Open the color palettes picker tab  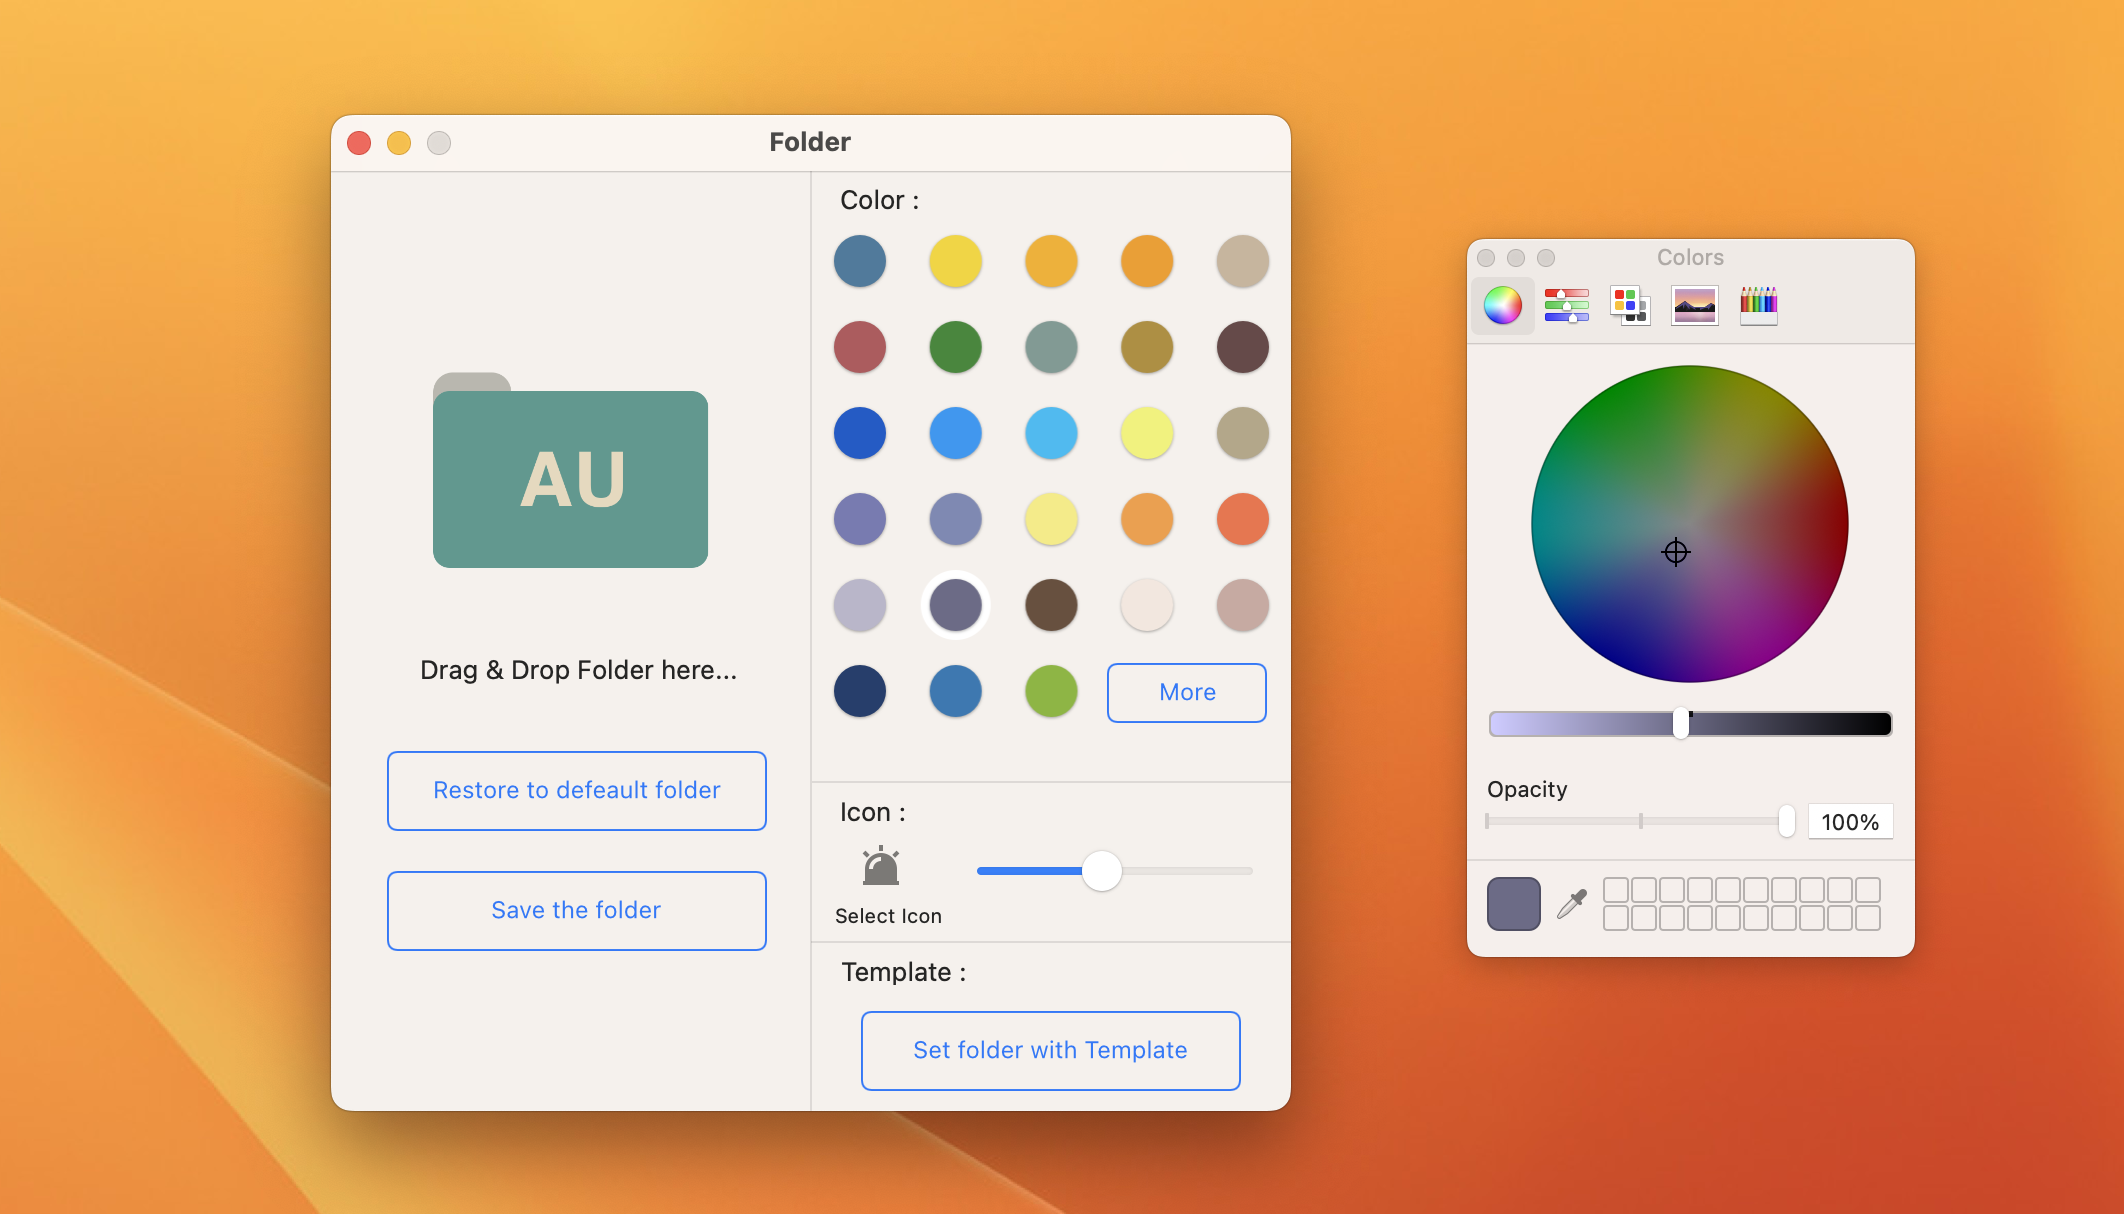[1629, 305]
